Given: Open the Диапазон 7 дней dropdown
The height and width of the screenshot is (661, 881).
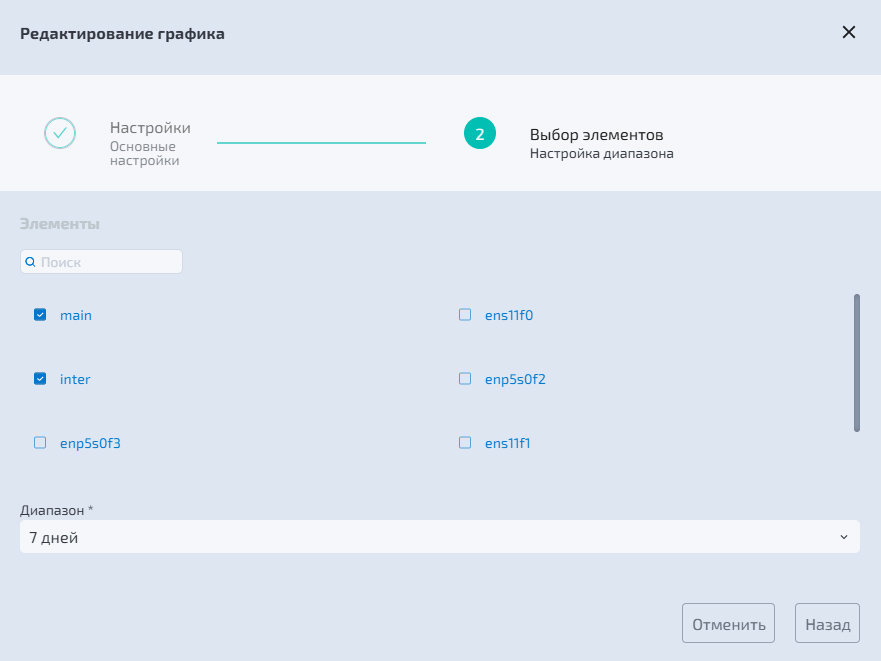Looking at the screenshot, I should click(440, 537).
